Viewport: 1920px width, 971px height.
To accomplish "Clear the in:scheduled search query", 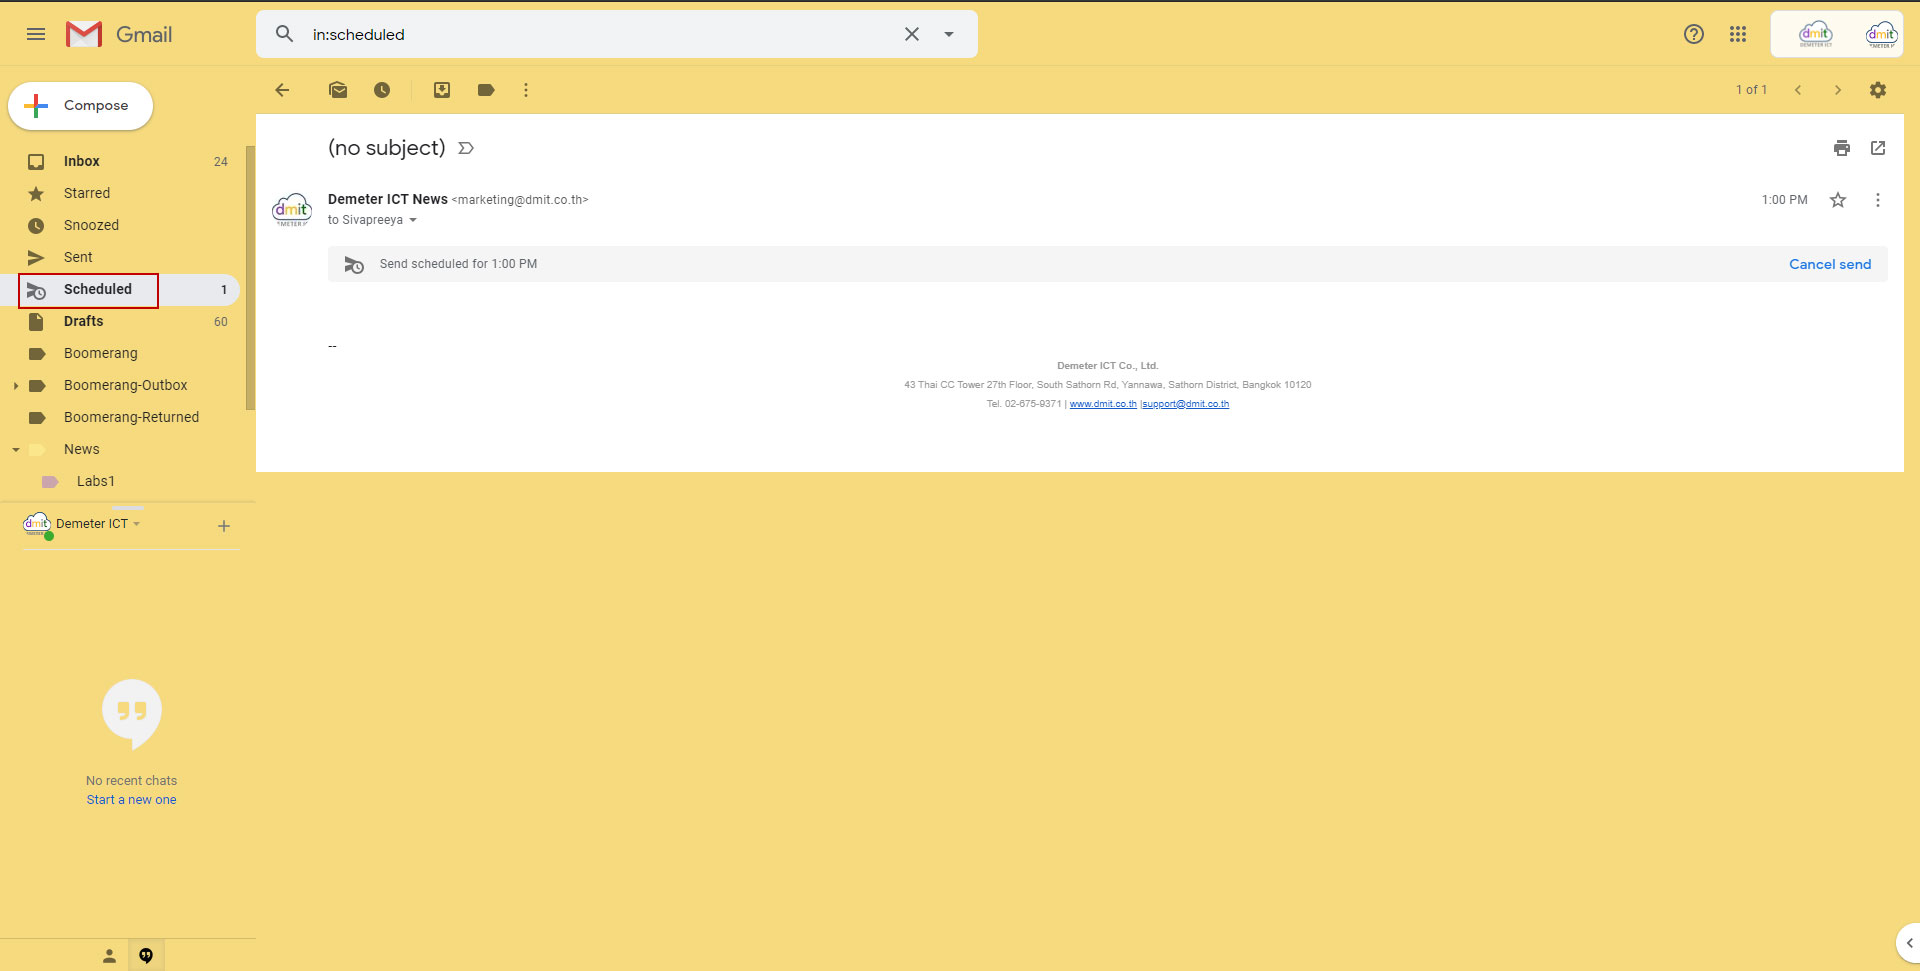I will [911, 33].
